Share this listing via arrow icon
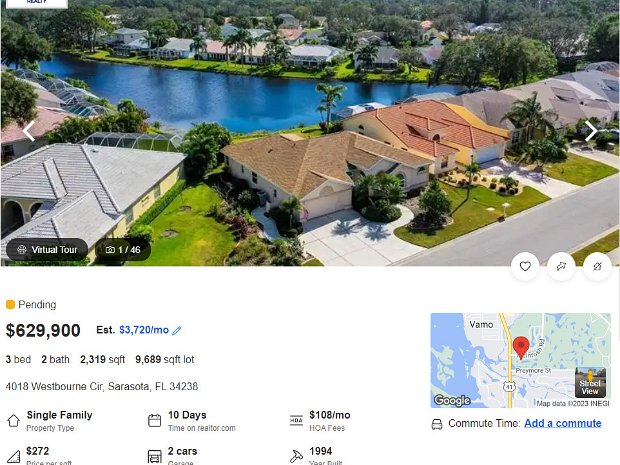The width and height of the screenshot is (620, 465). click(x=561, y=267)
